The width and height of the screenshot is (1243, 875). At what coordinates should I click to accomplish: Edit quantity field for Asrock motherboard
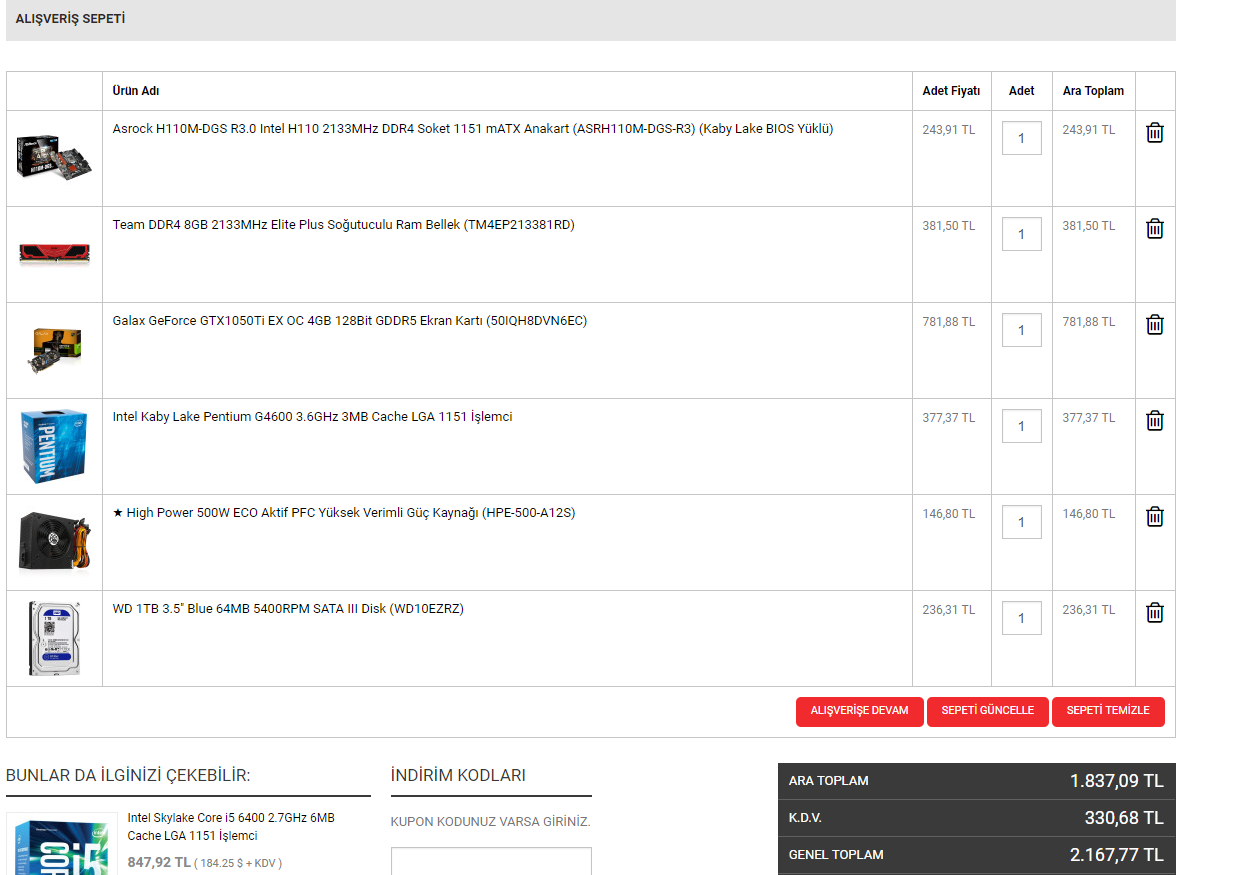pyautogui.click(x=1021, y=139)
